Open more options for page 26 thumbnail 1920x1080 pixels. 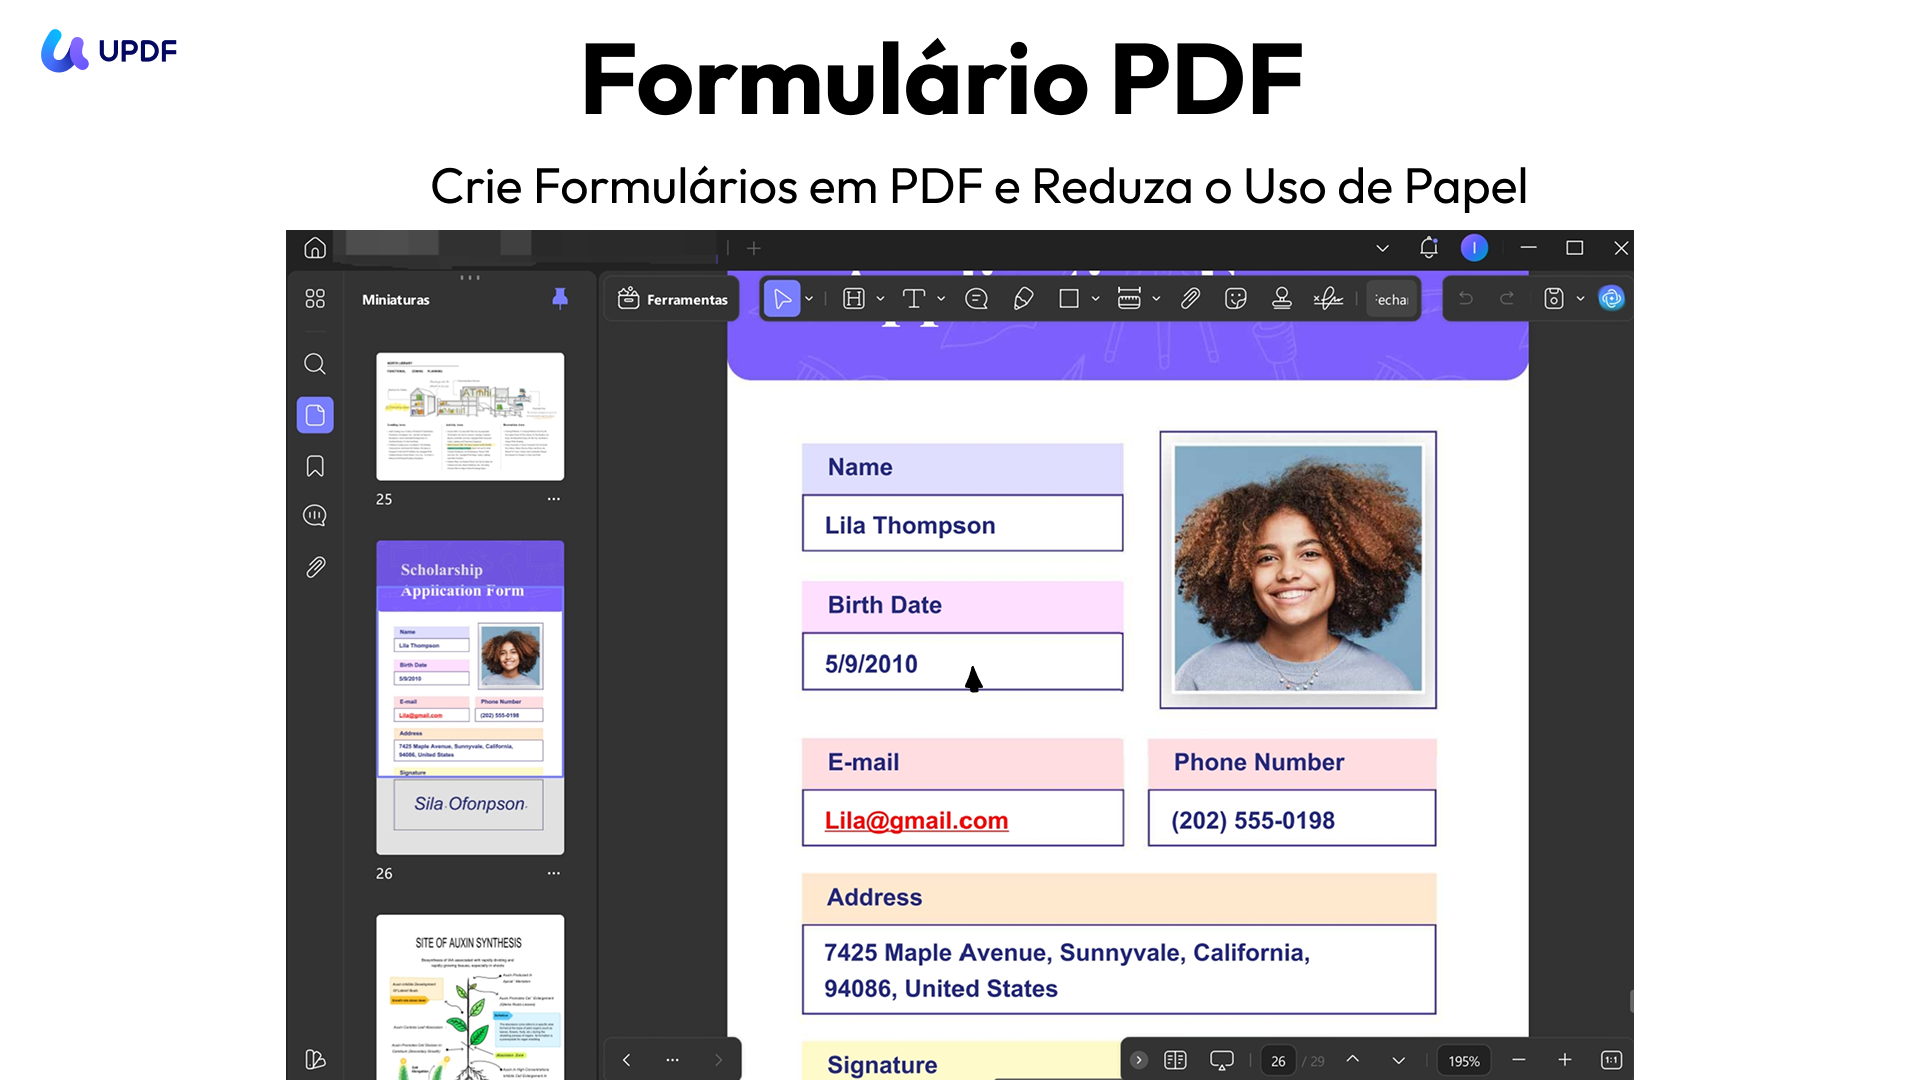[x=554, y=873]
